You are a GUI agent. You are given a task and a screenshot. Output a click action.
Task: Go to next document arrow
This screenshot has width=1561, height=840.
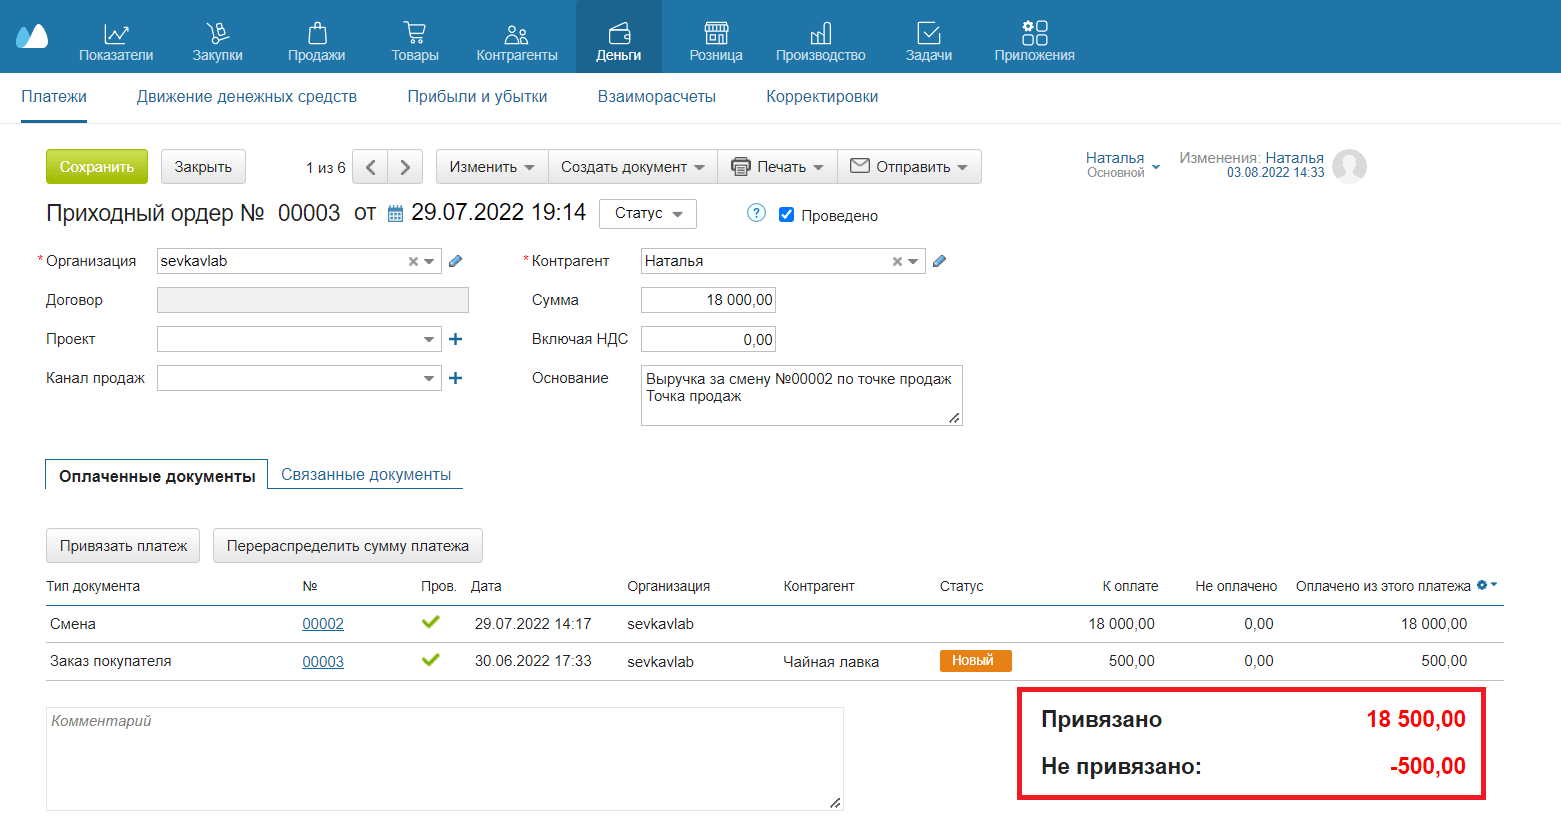(x=405, y=167)
